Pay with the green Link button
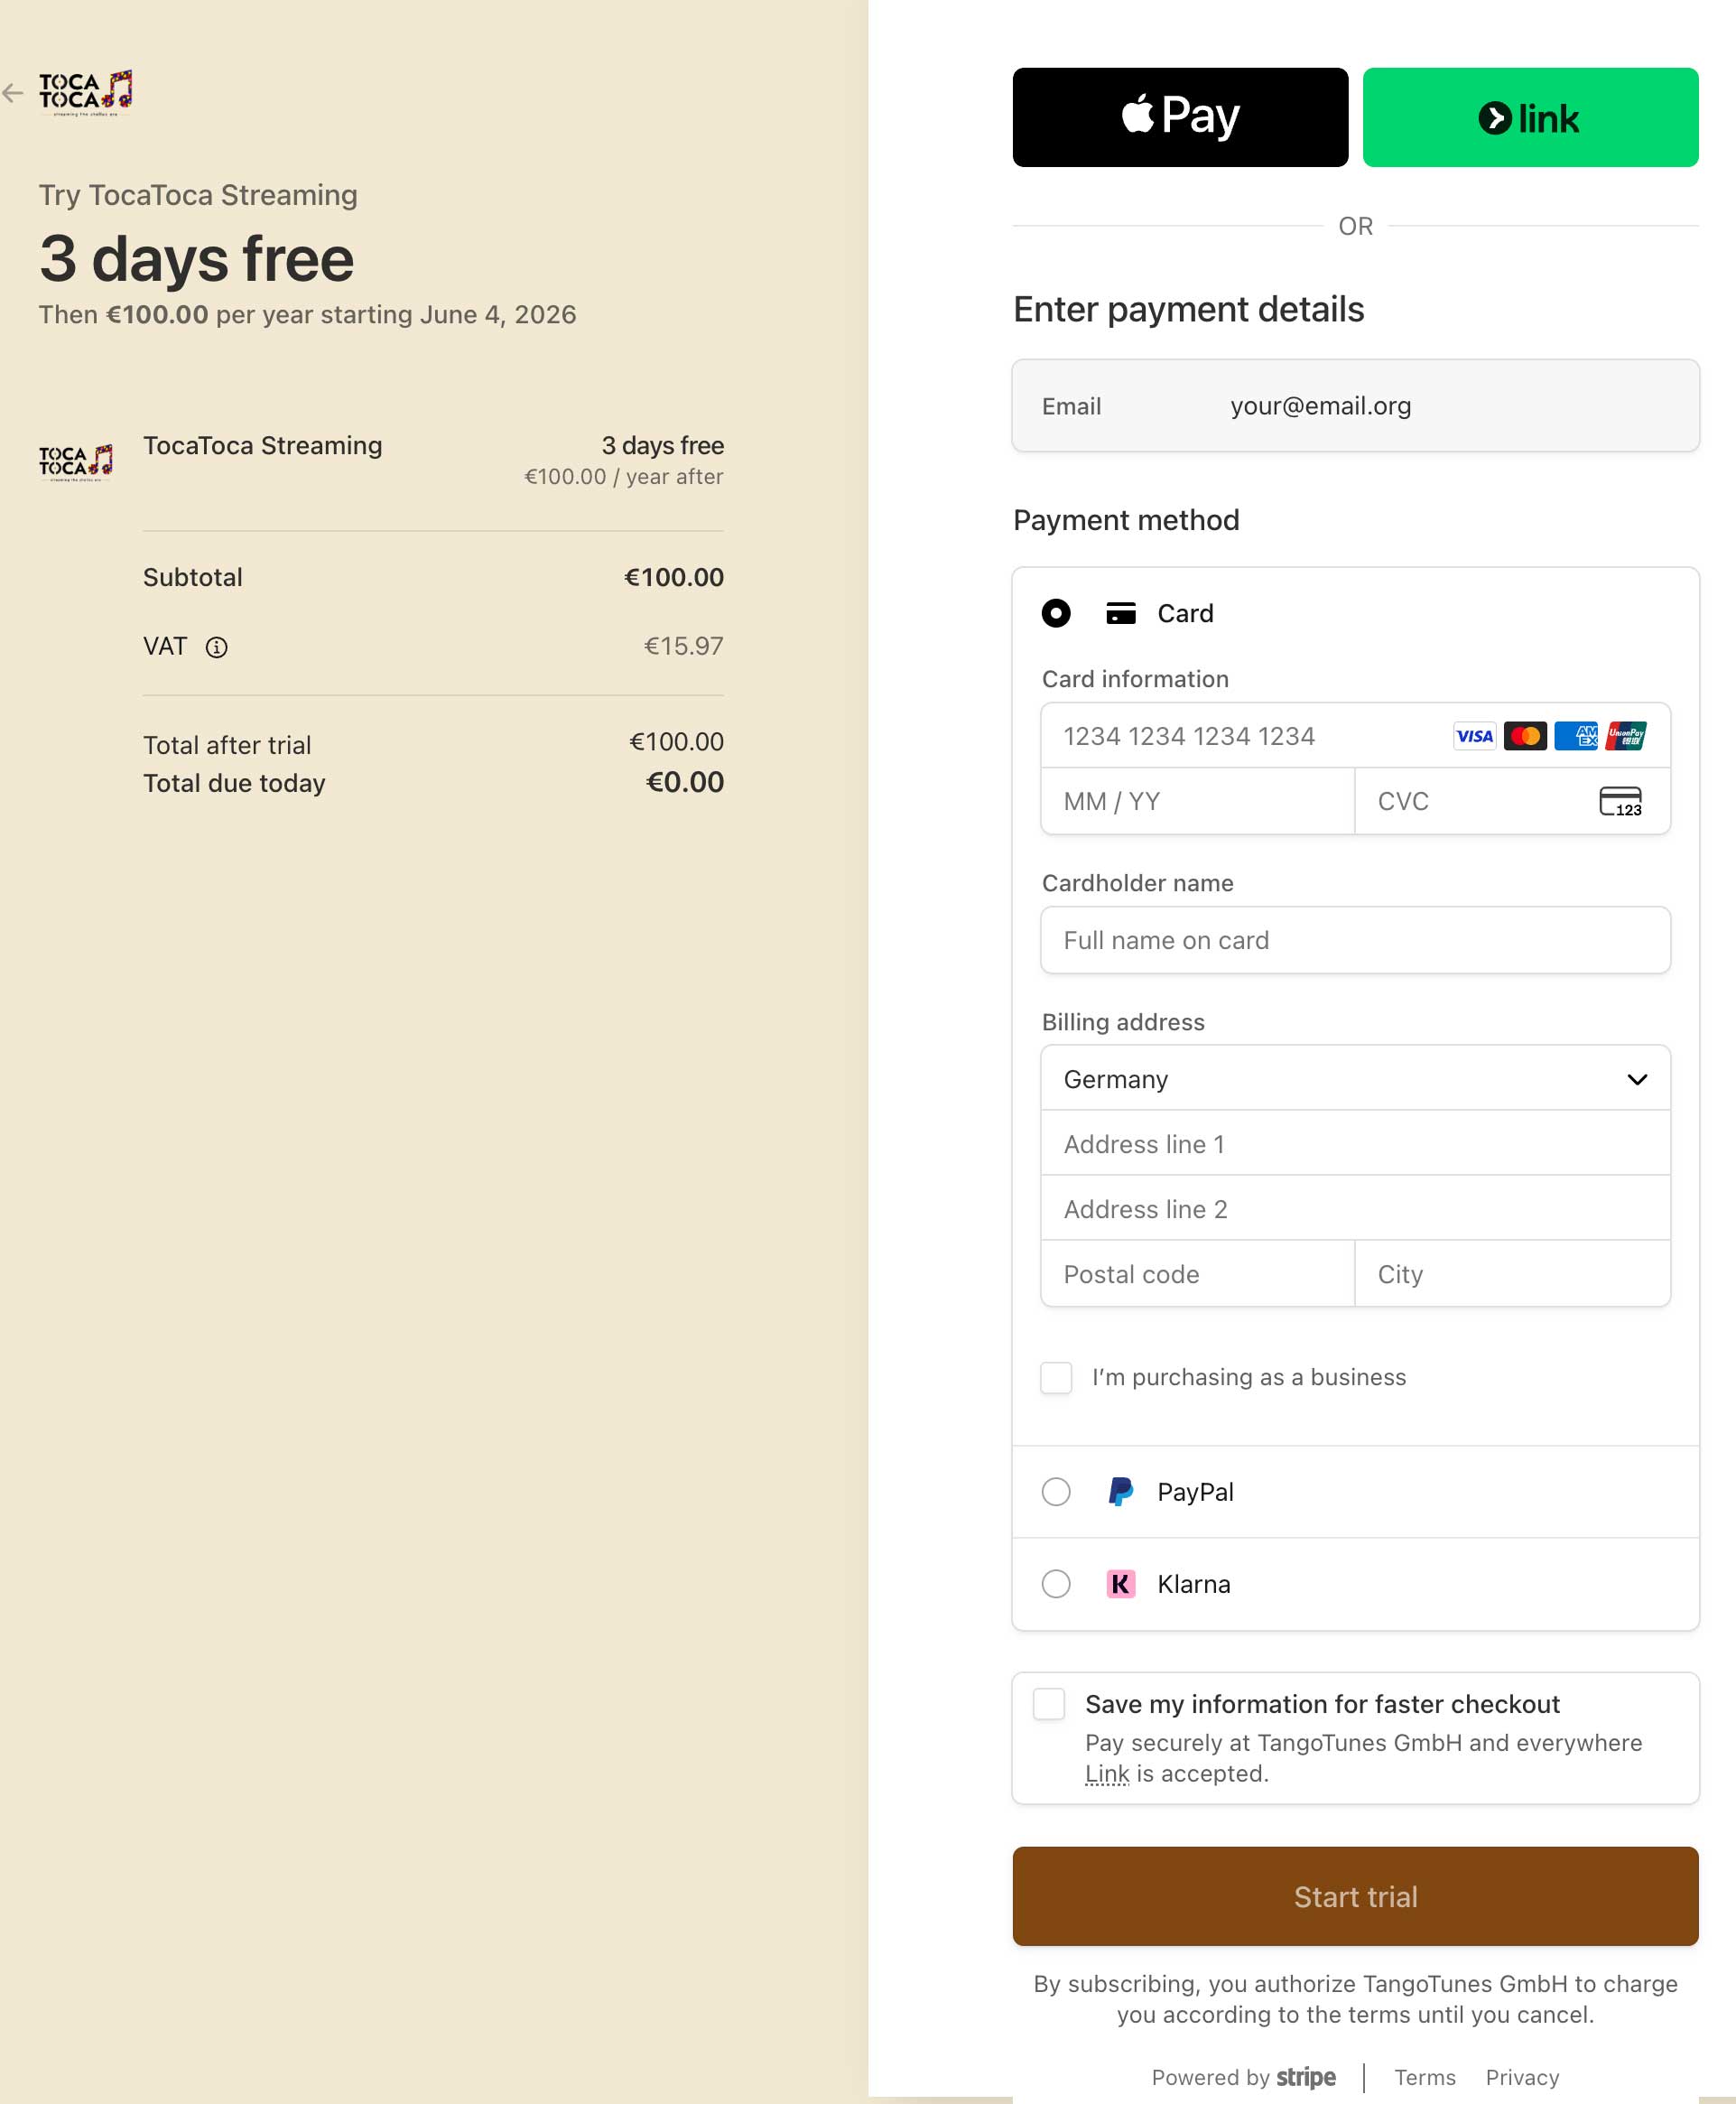The image size is (1736, 2104). coord(1530,117)
